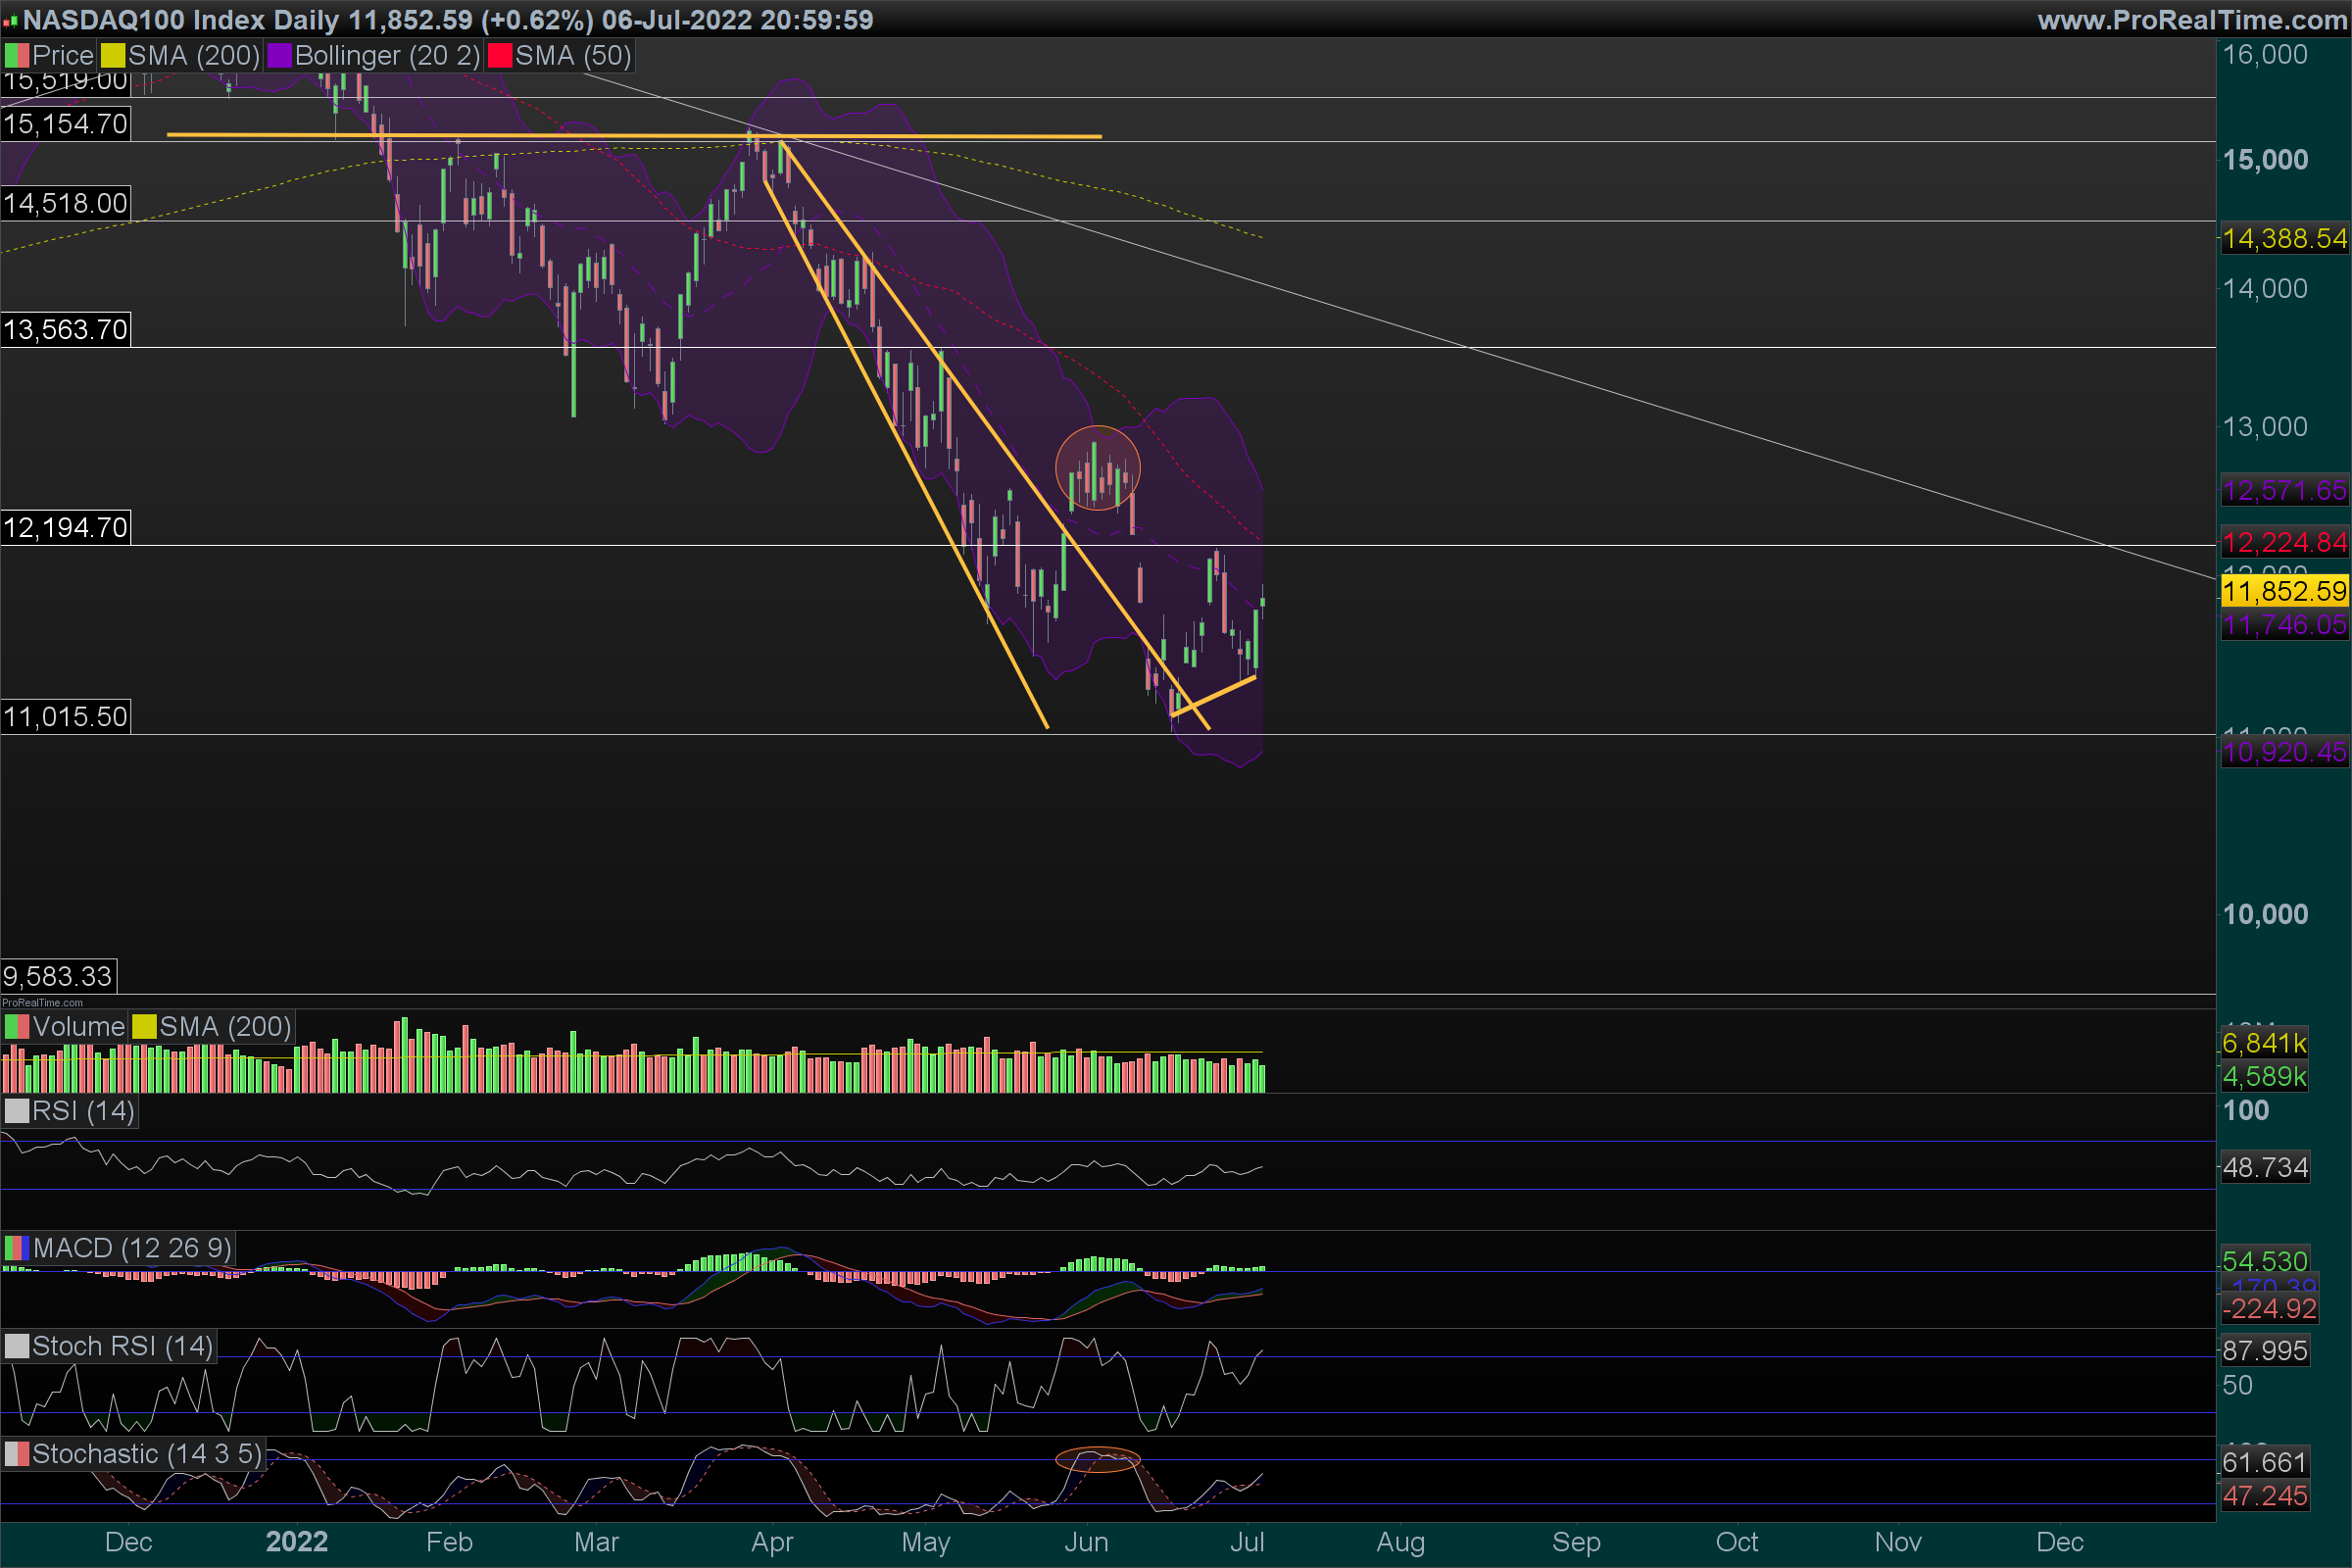Click the 9,583.33 level label

pyautogui.click(x=58, y=976)
